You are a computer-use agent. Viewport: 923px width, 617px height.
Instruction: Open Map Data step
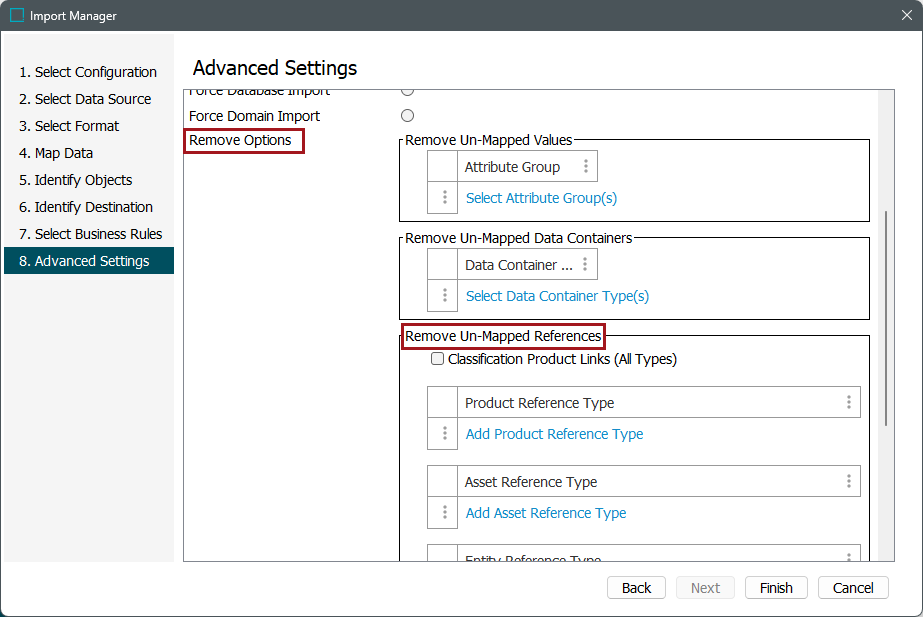pyautogui.click(x=63, y=153)
